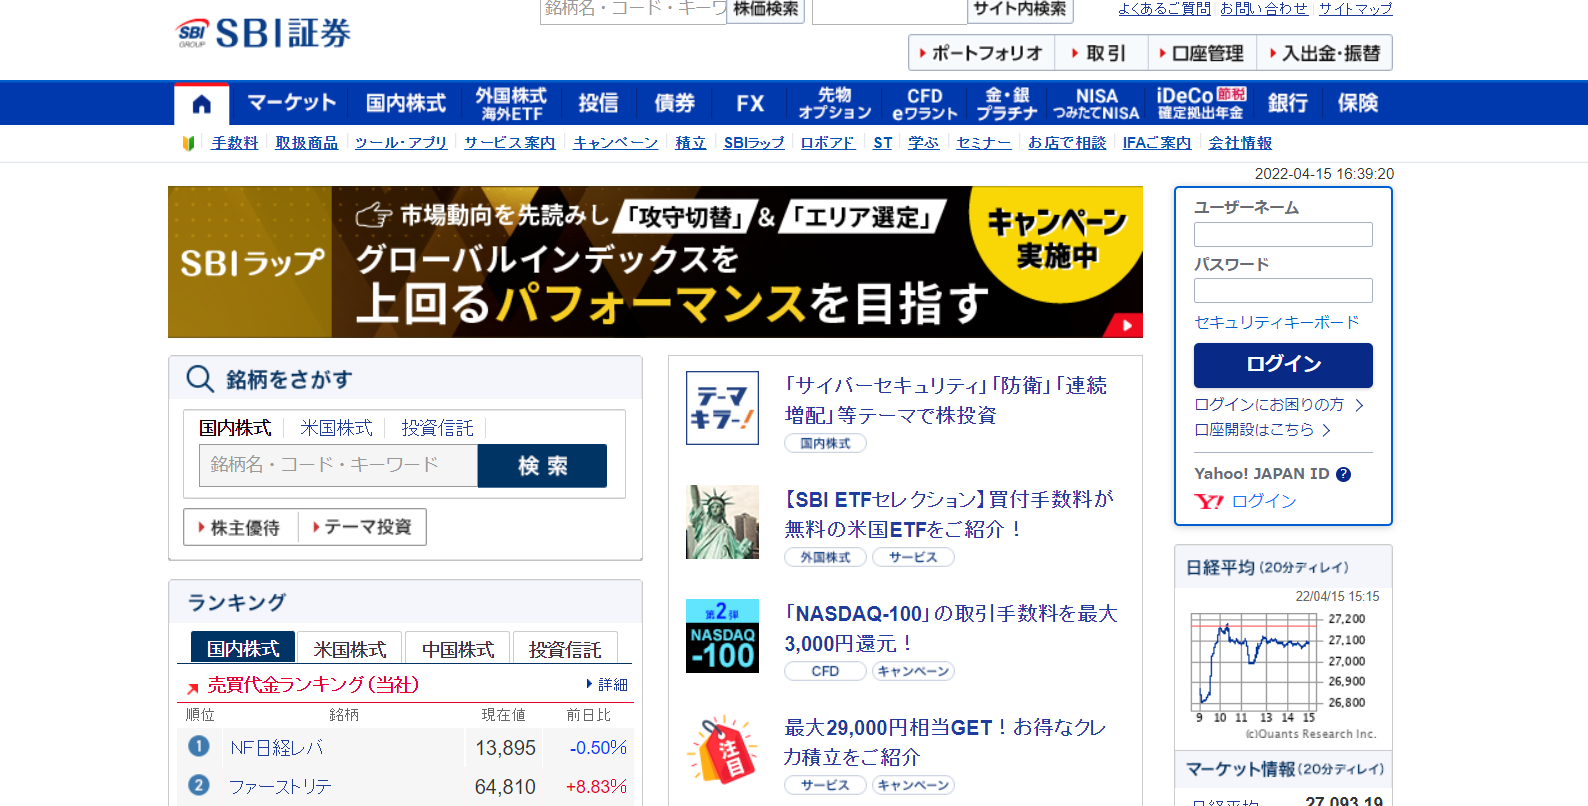Open サイトマップ link
Screen dimensions: 1588x806
pyautogui.click(x=1355, y=9)
